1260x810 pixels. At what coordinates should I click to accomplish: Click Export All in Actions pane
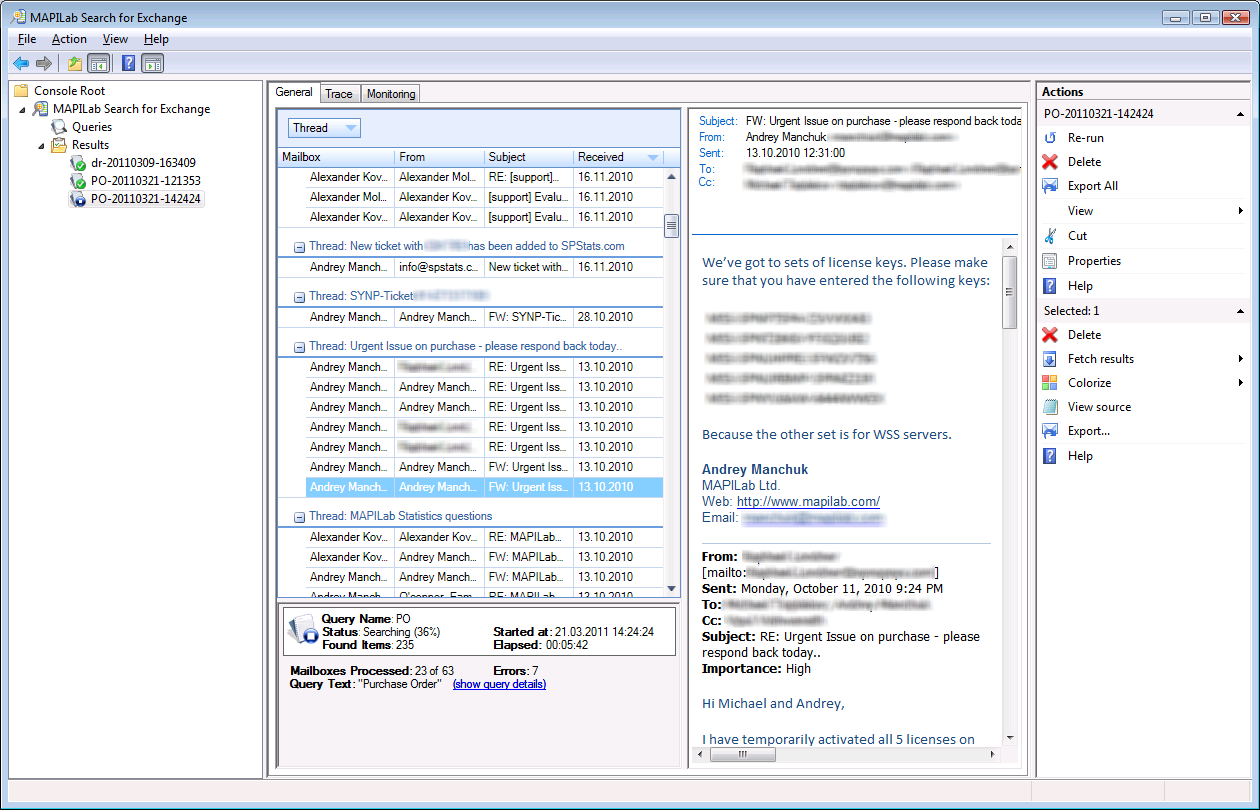(x=1092, y=186)
